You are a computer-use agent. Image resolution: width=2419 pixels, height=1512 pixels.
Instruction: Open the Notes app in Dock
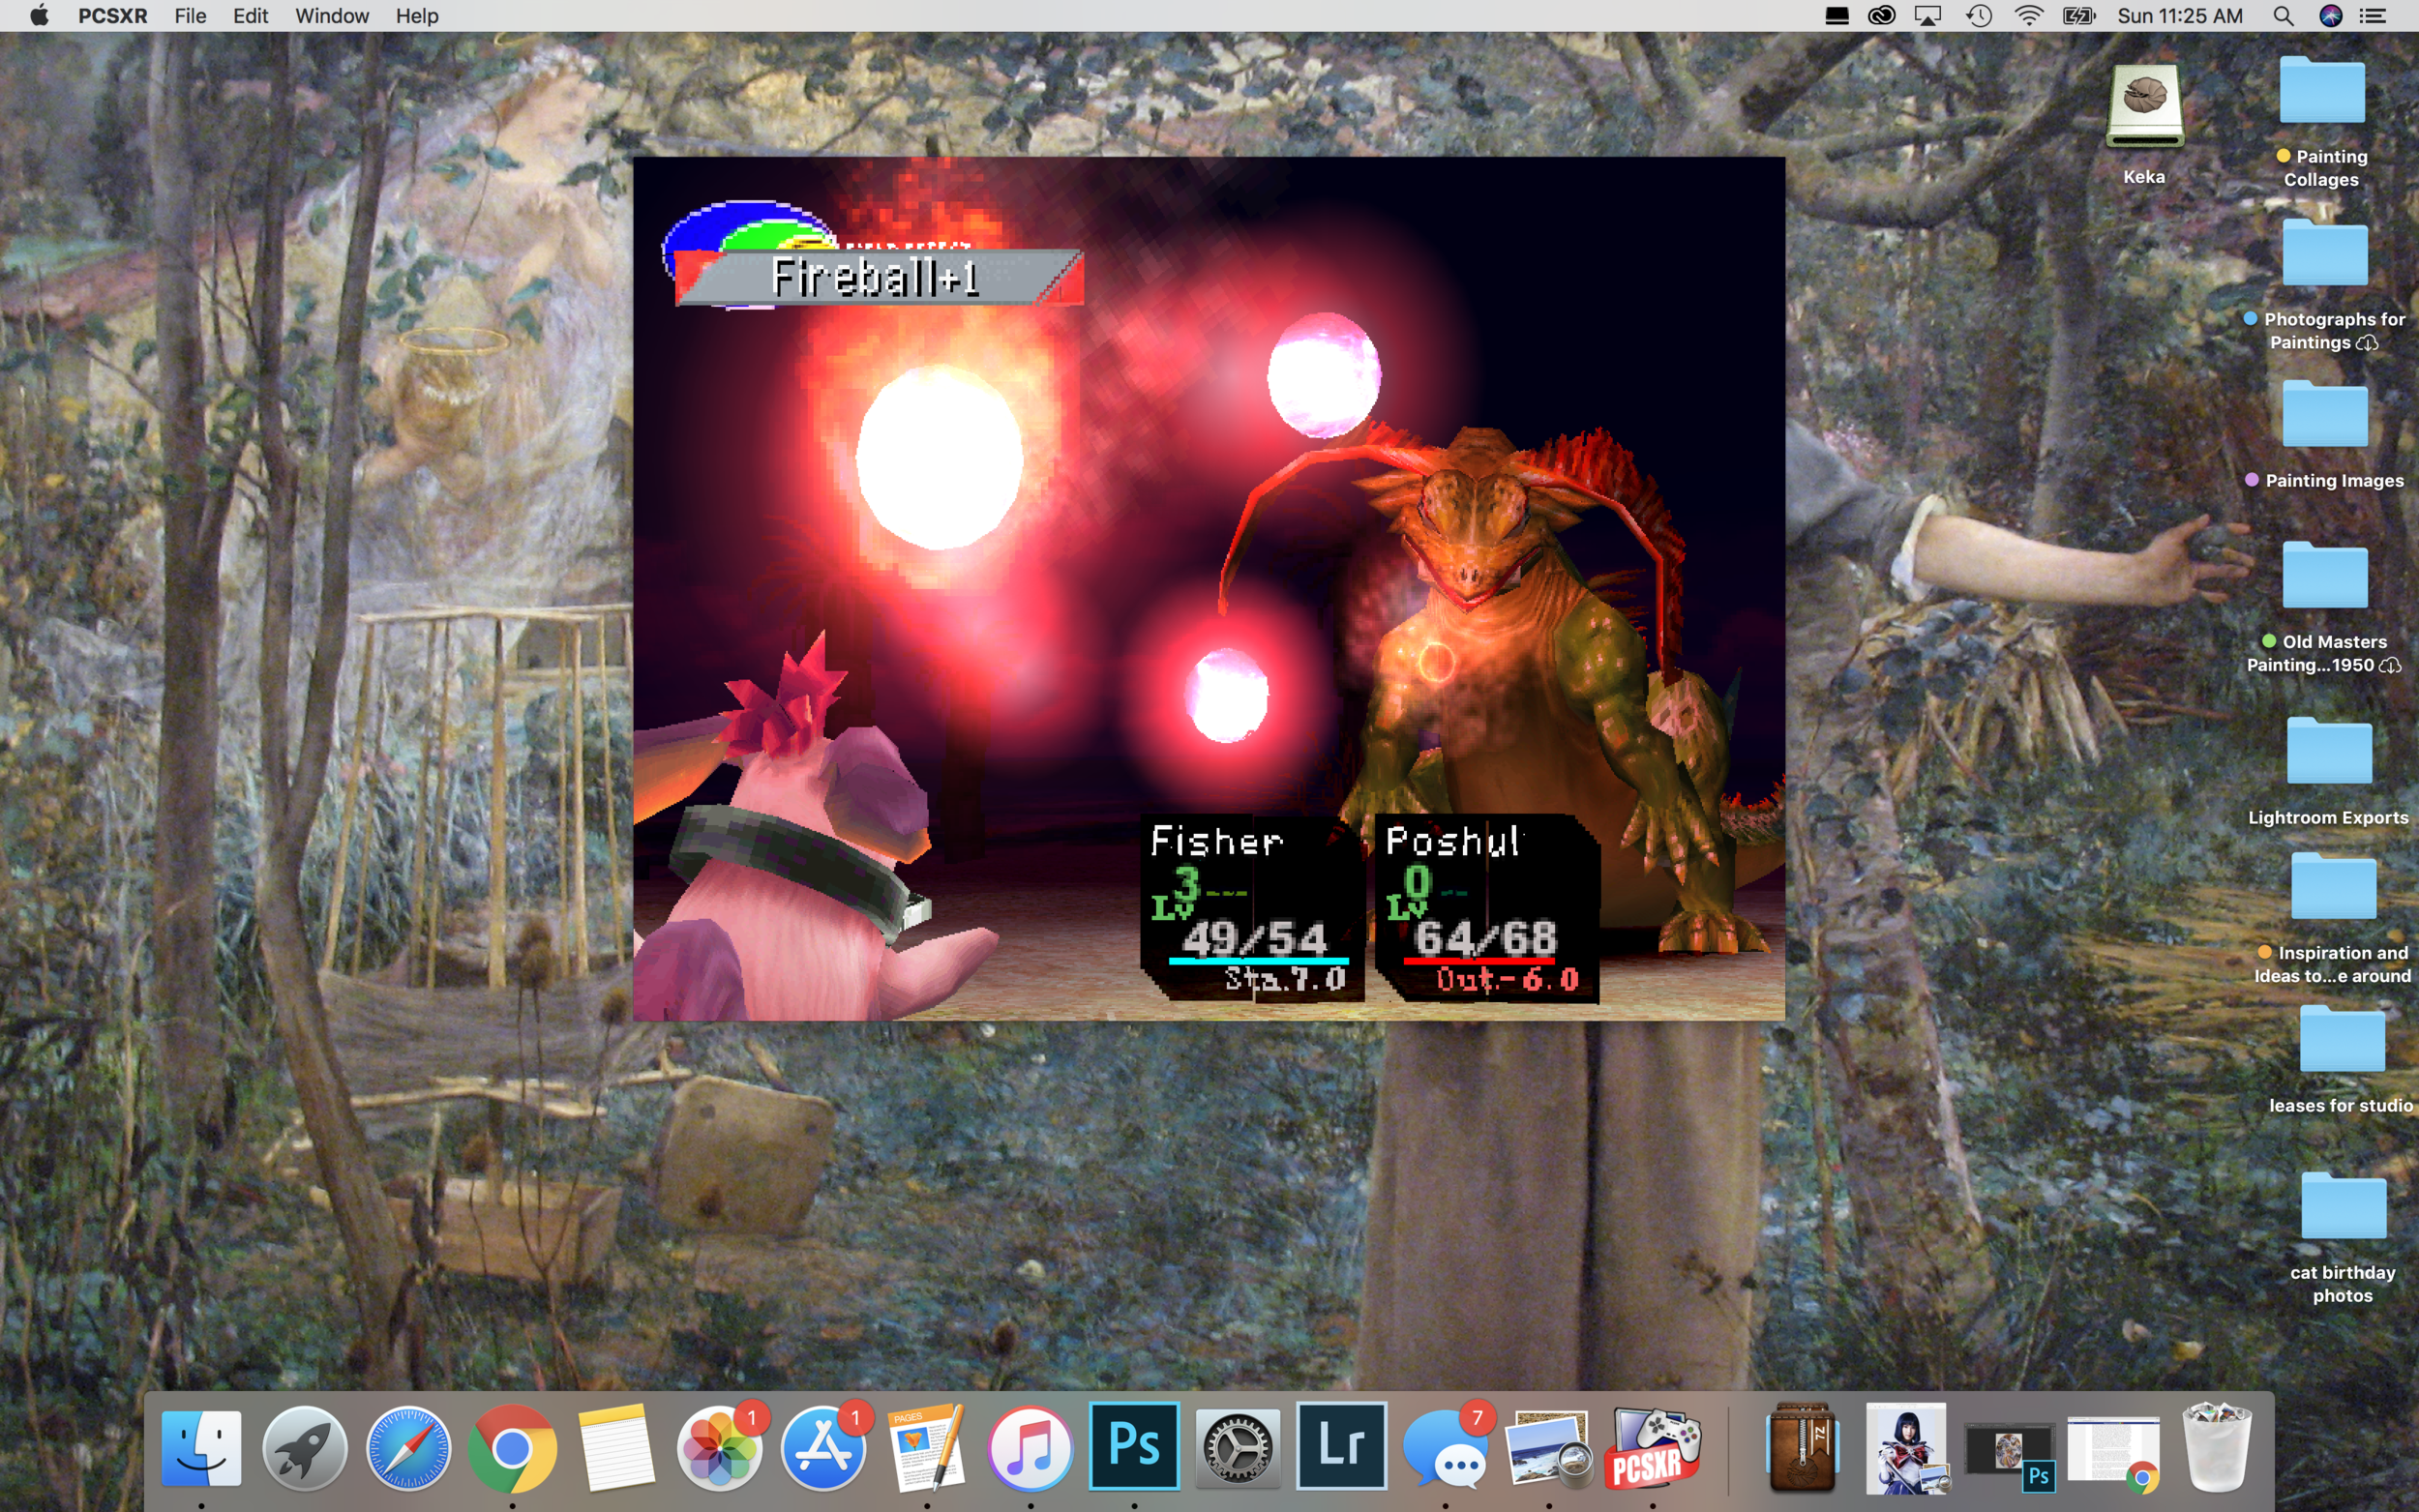tap(616, 1448)
